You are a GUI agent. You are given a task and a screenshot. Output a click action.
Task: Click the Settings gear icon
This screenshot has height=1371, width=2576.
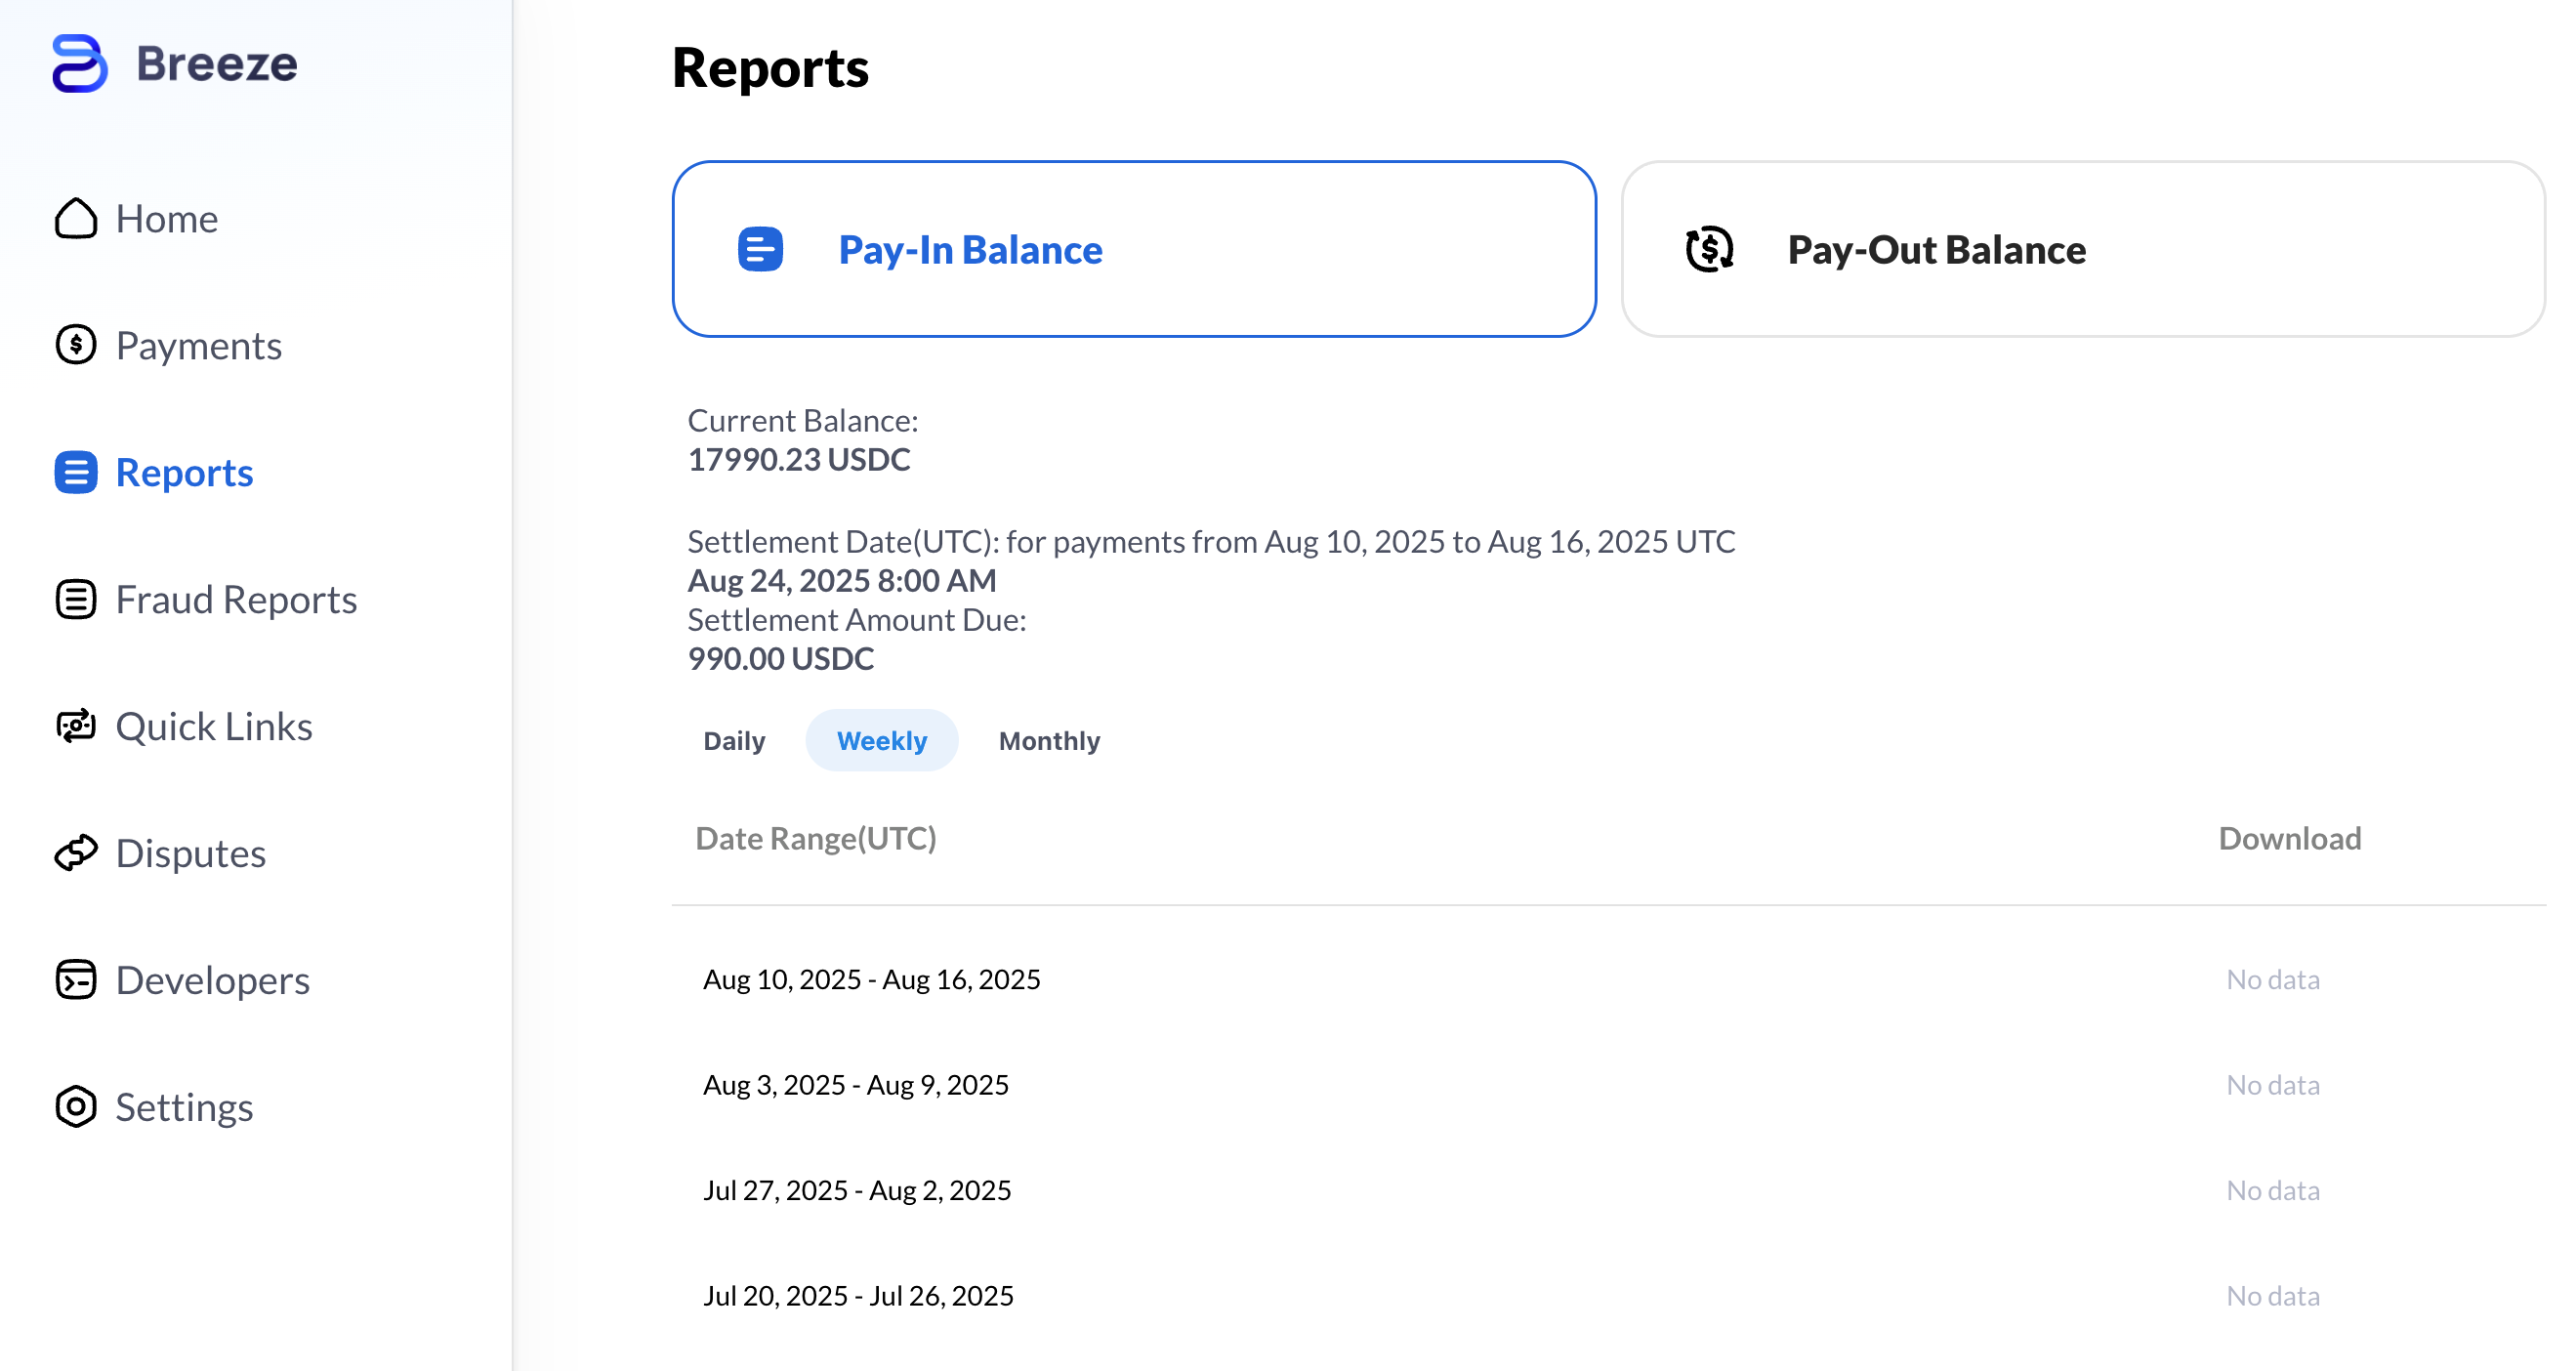pyautogui.click(x=76, y=1107)
